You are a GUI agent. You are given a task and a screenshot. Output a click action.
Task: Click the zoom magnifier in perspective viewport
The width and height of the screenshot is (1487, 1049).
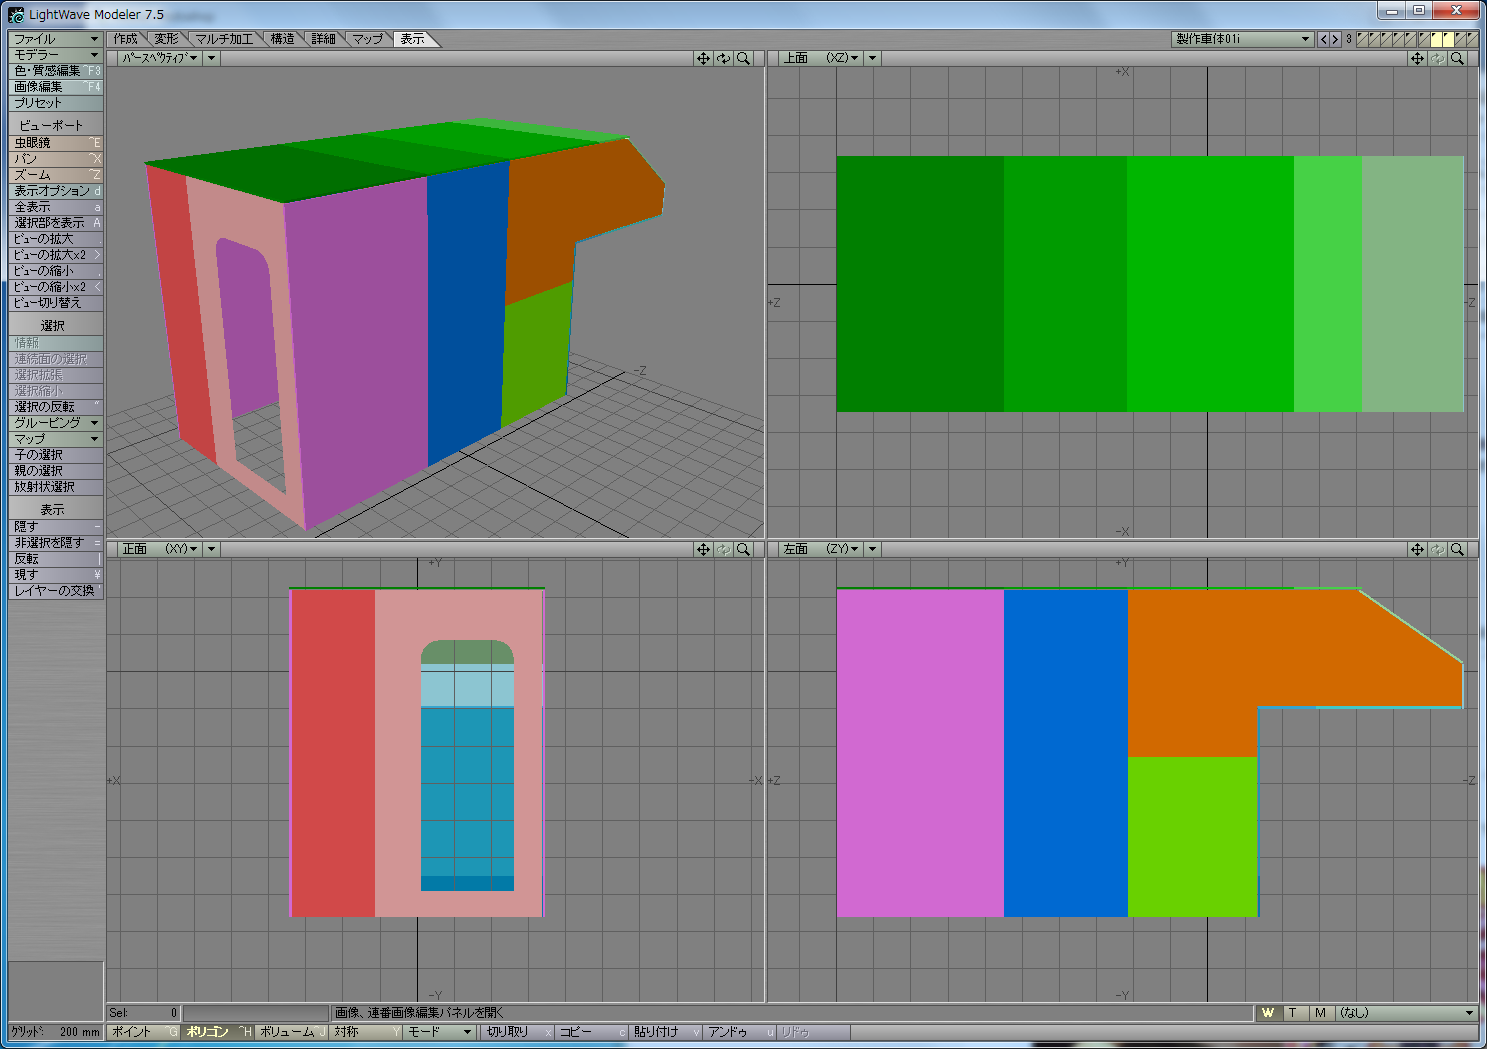coord(743,59)
